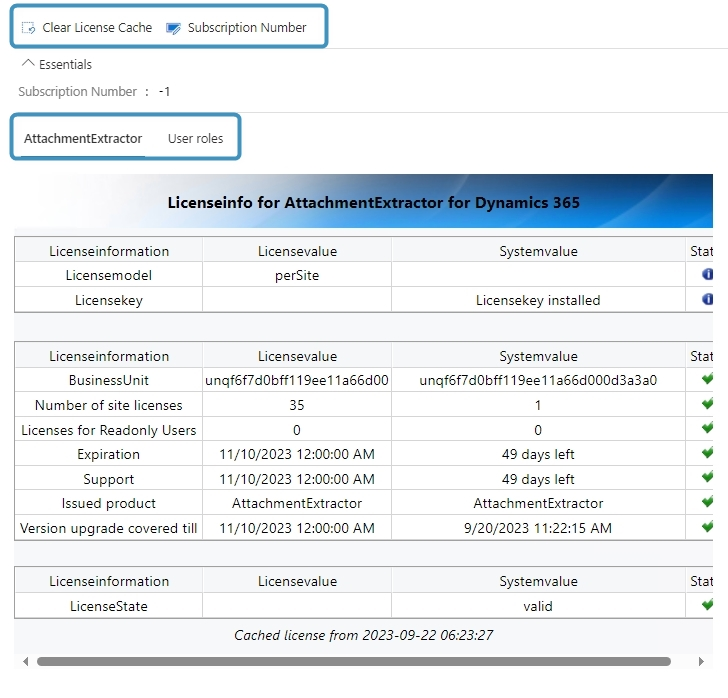This screenshot has width=728, height=698.
Task: Click the Clear License Cache button label
Action: tap(97, 28)
